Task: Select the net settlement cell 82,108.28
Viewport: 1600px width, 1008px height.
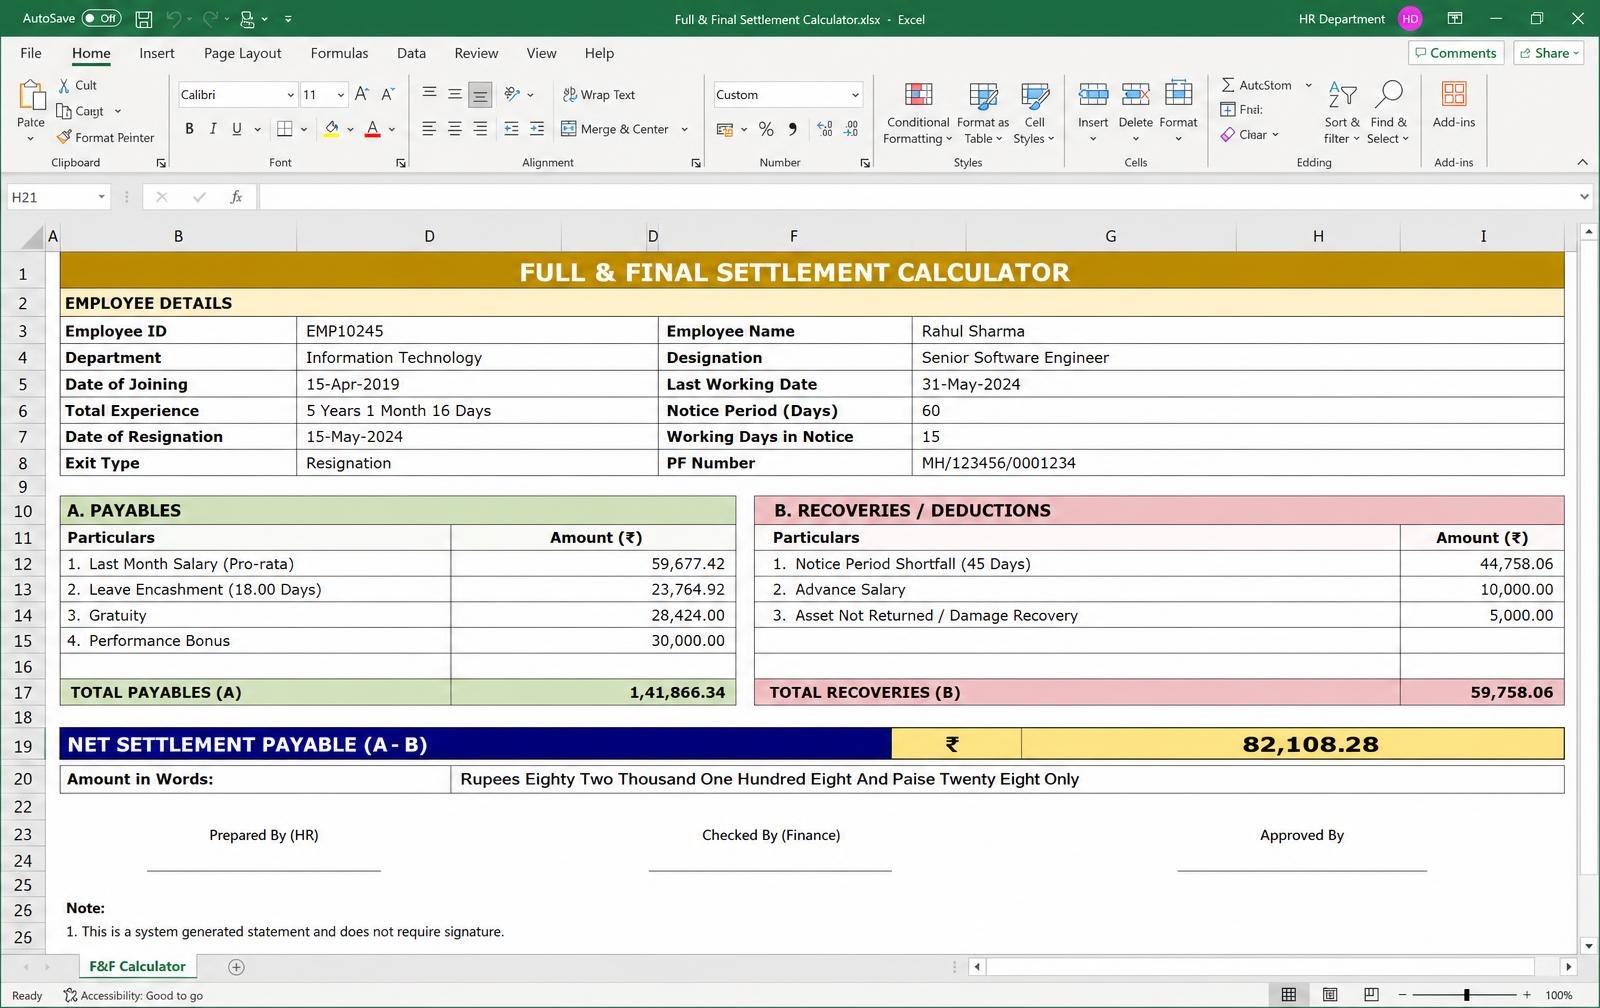Action: pyautogui.click(x=1292, y=744)
